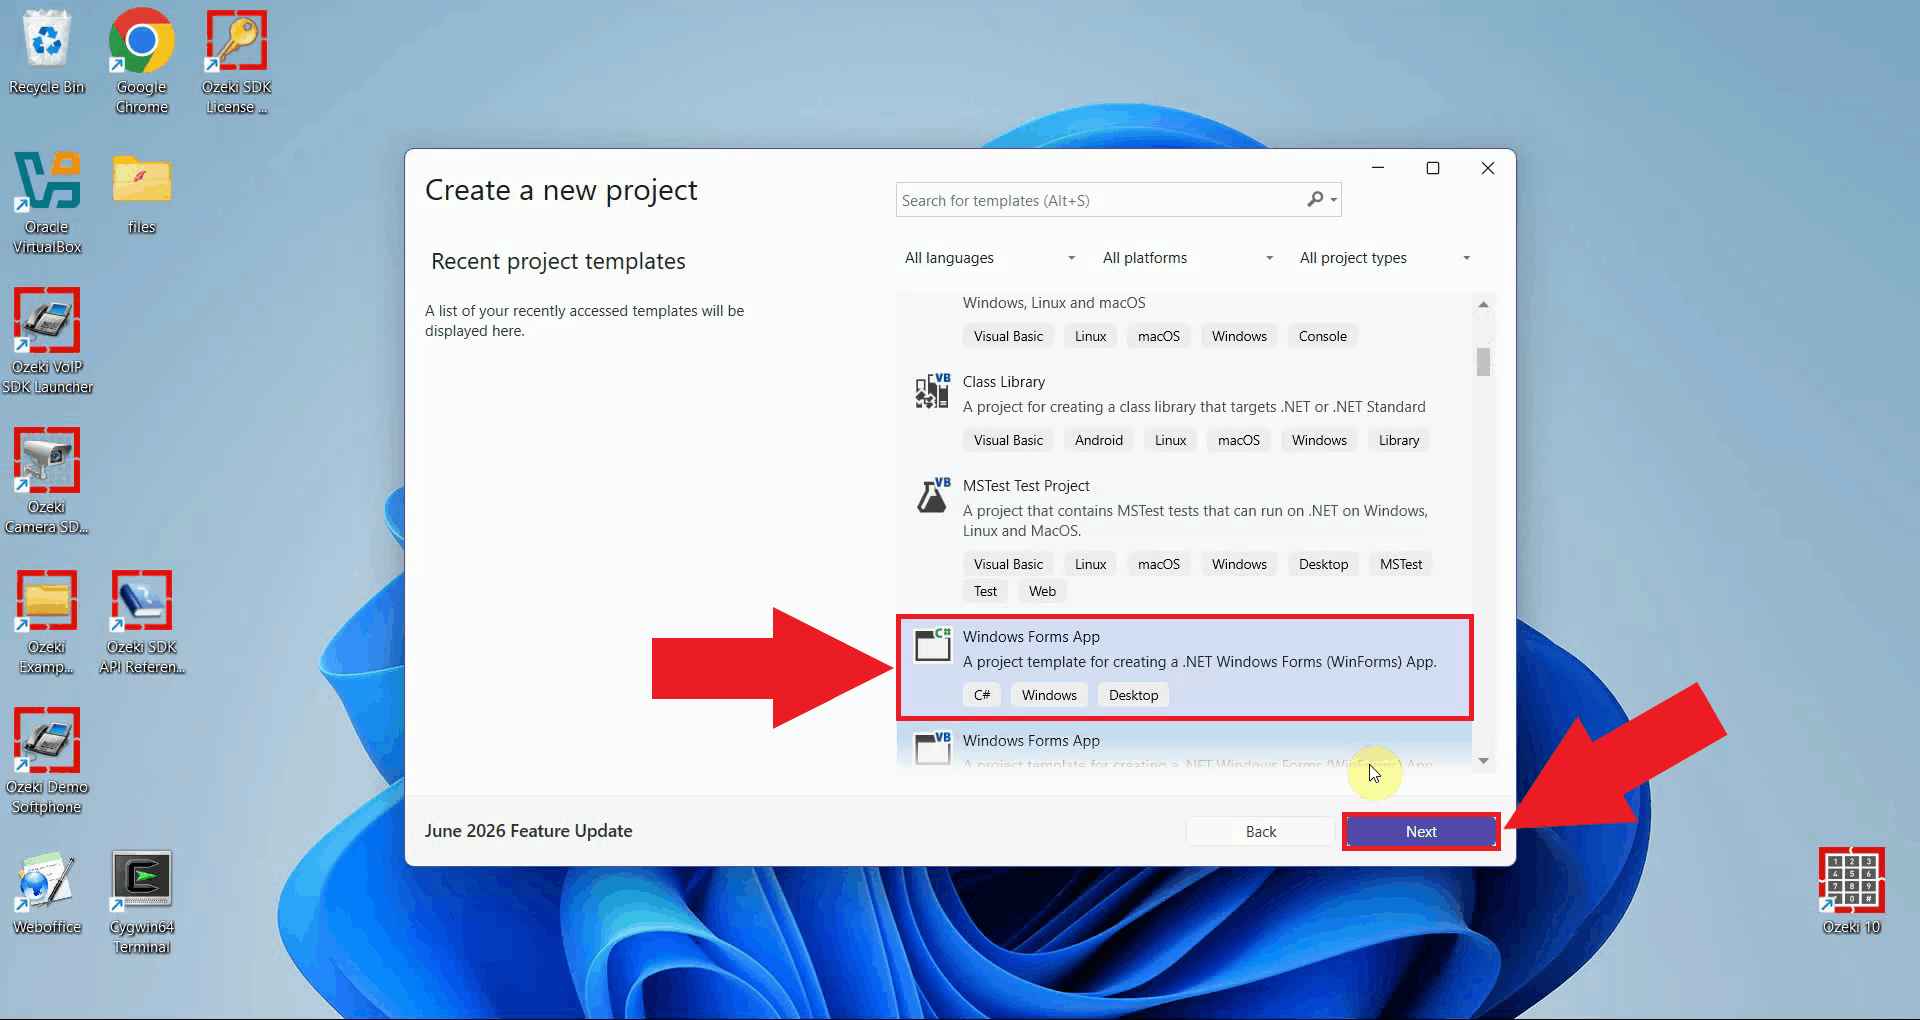Select the files folder on desktop

click(x=142, y=193)
